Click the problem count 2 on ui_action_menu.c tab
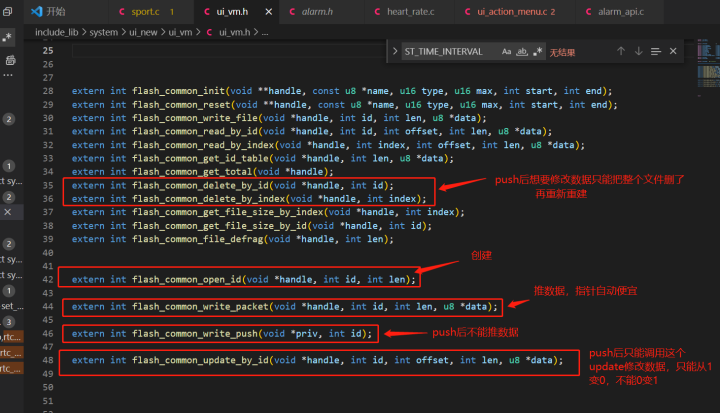The height and width of the screenshot is (413, 720). coord(553,12)
